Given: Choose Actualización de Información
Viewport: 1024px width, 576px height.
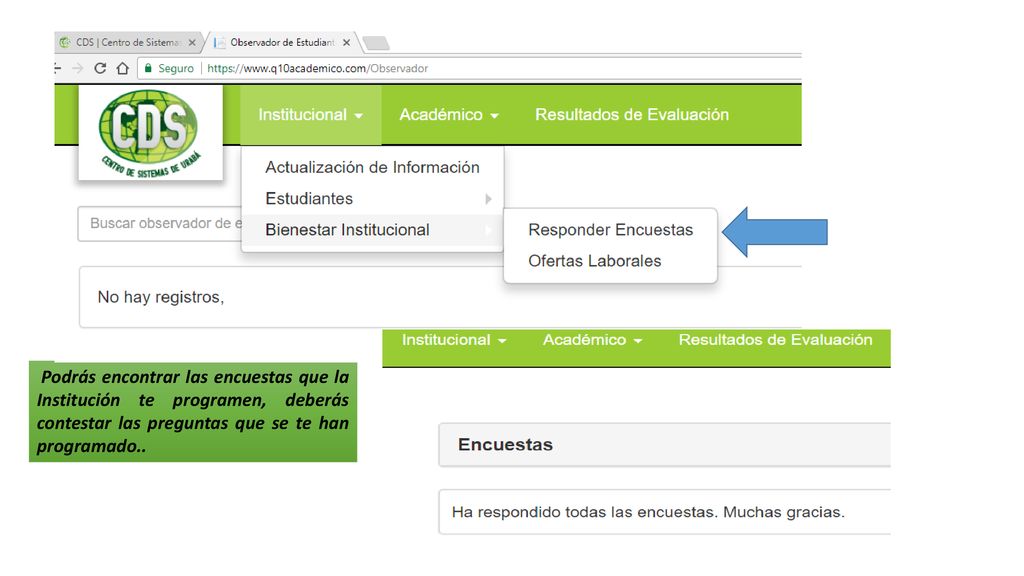Looking at the screenshot, I should [372, 167].
